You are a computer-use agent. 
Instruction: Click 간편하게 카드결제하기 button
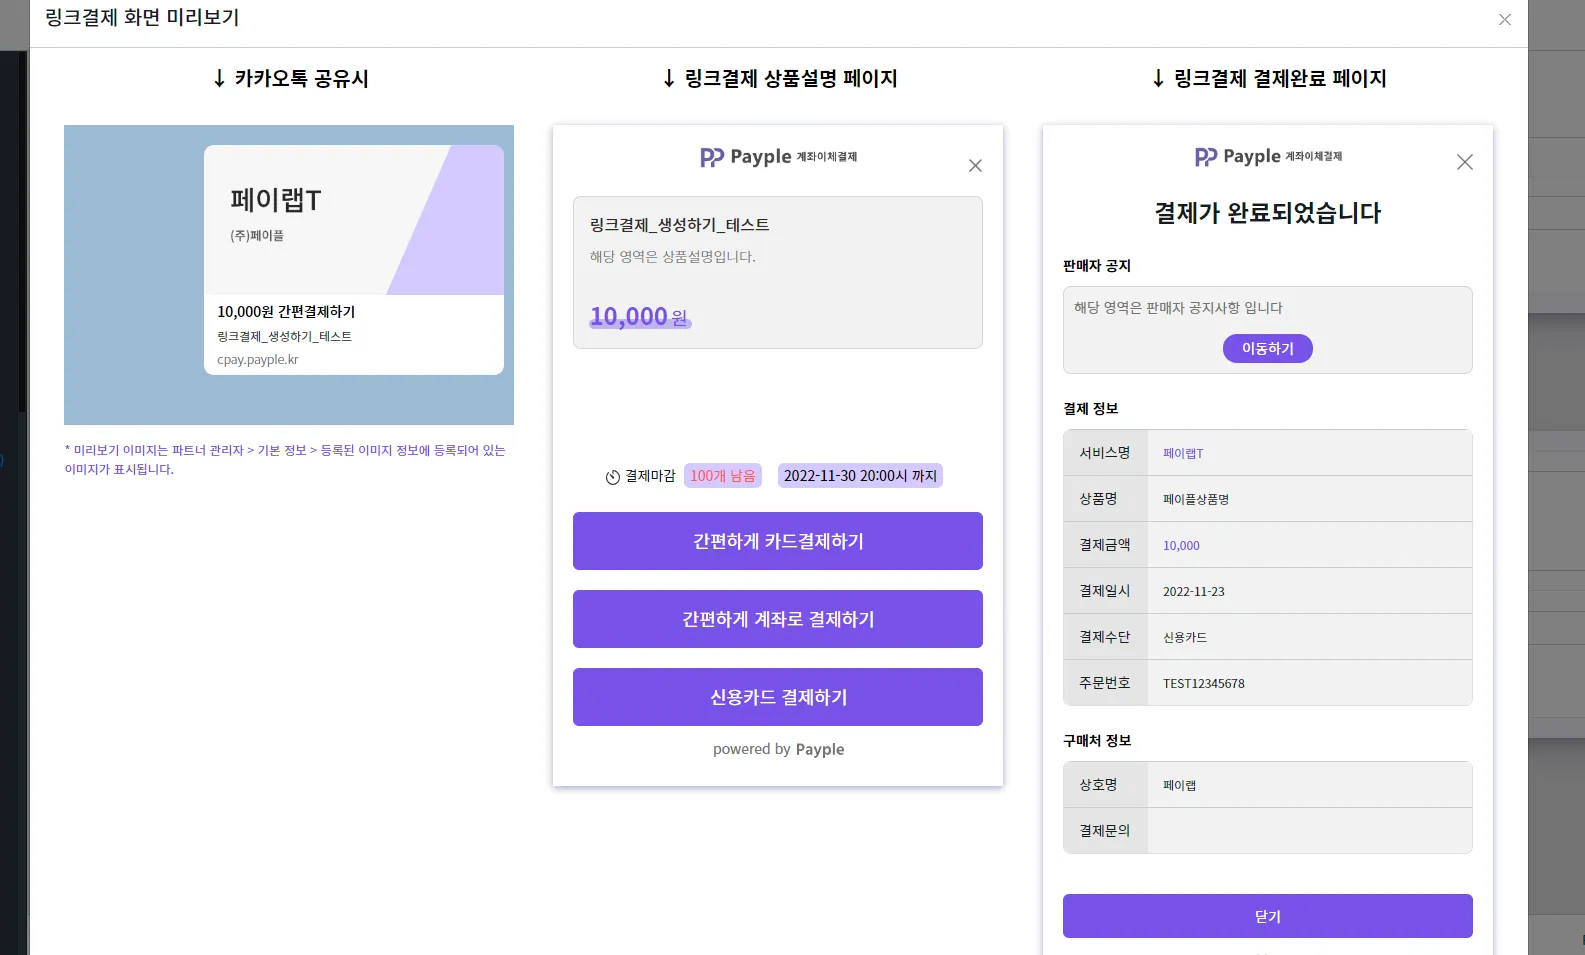[778, 541]
